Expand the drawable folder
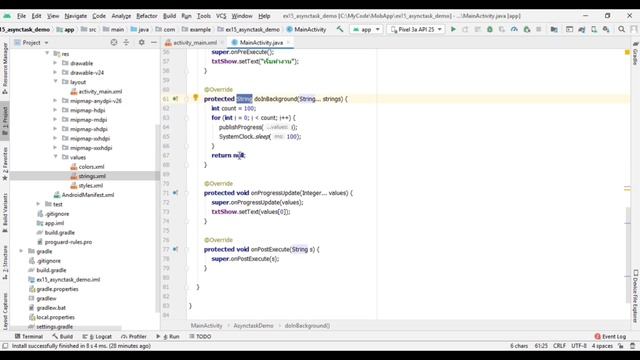The height and width of the screenshot is (360, 640). [x=55, y=63]
